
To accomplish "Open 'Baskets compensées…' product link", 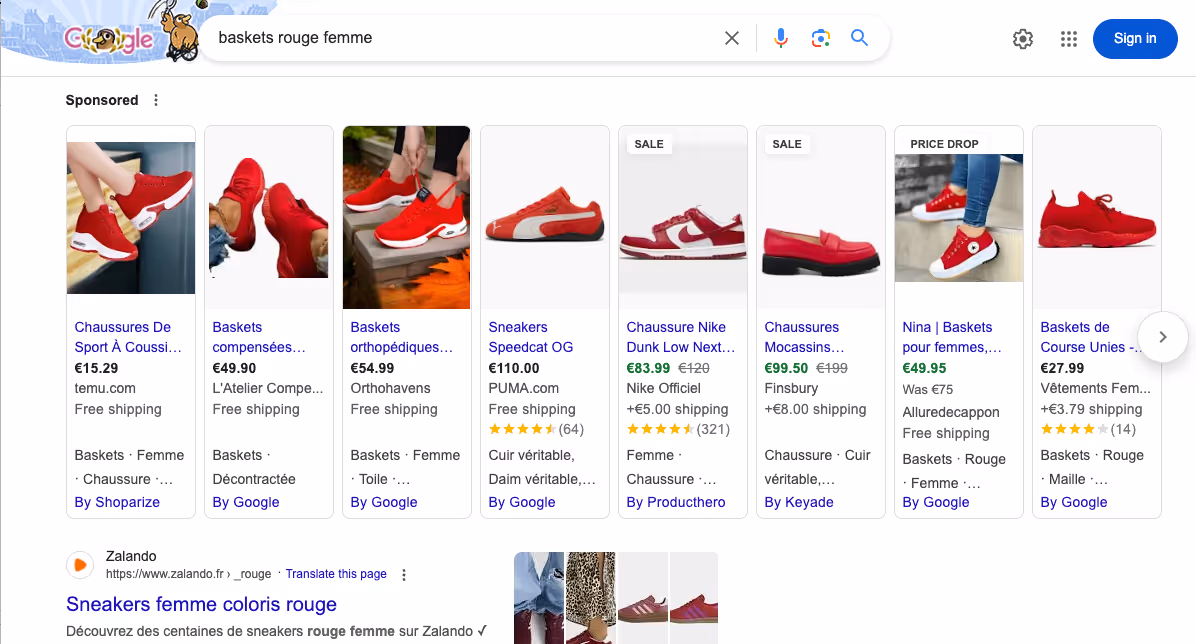I will [x=259, y=337].
